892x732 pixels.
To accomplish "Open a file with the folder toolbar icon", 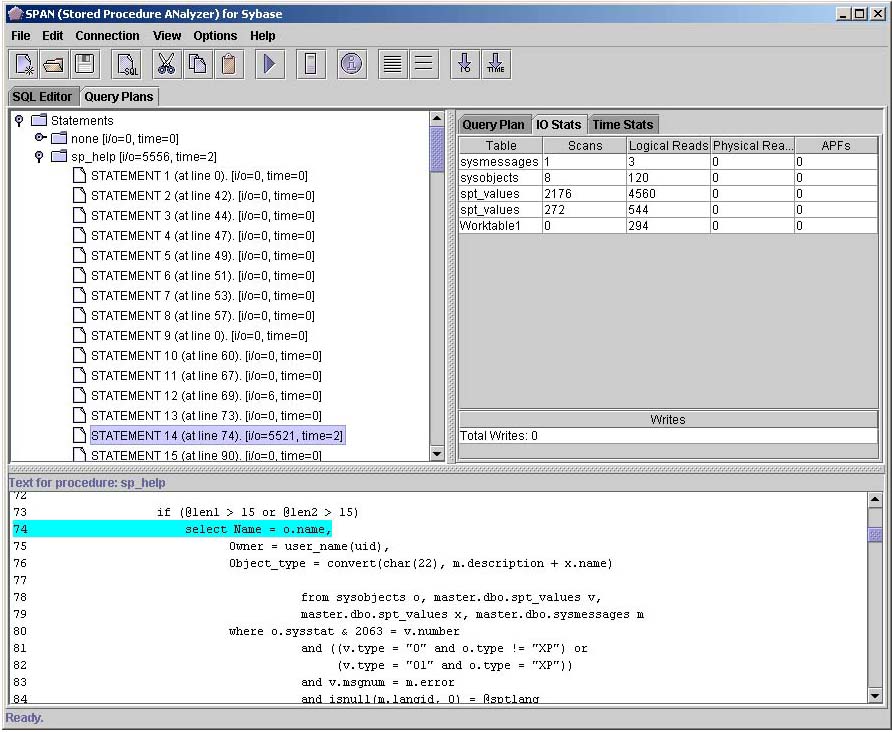I will (x=54, y=64).
